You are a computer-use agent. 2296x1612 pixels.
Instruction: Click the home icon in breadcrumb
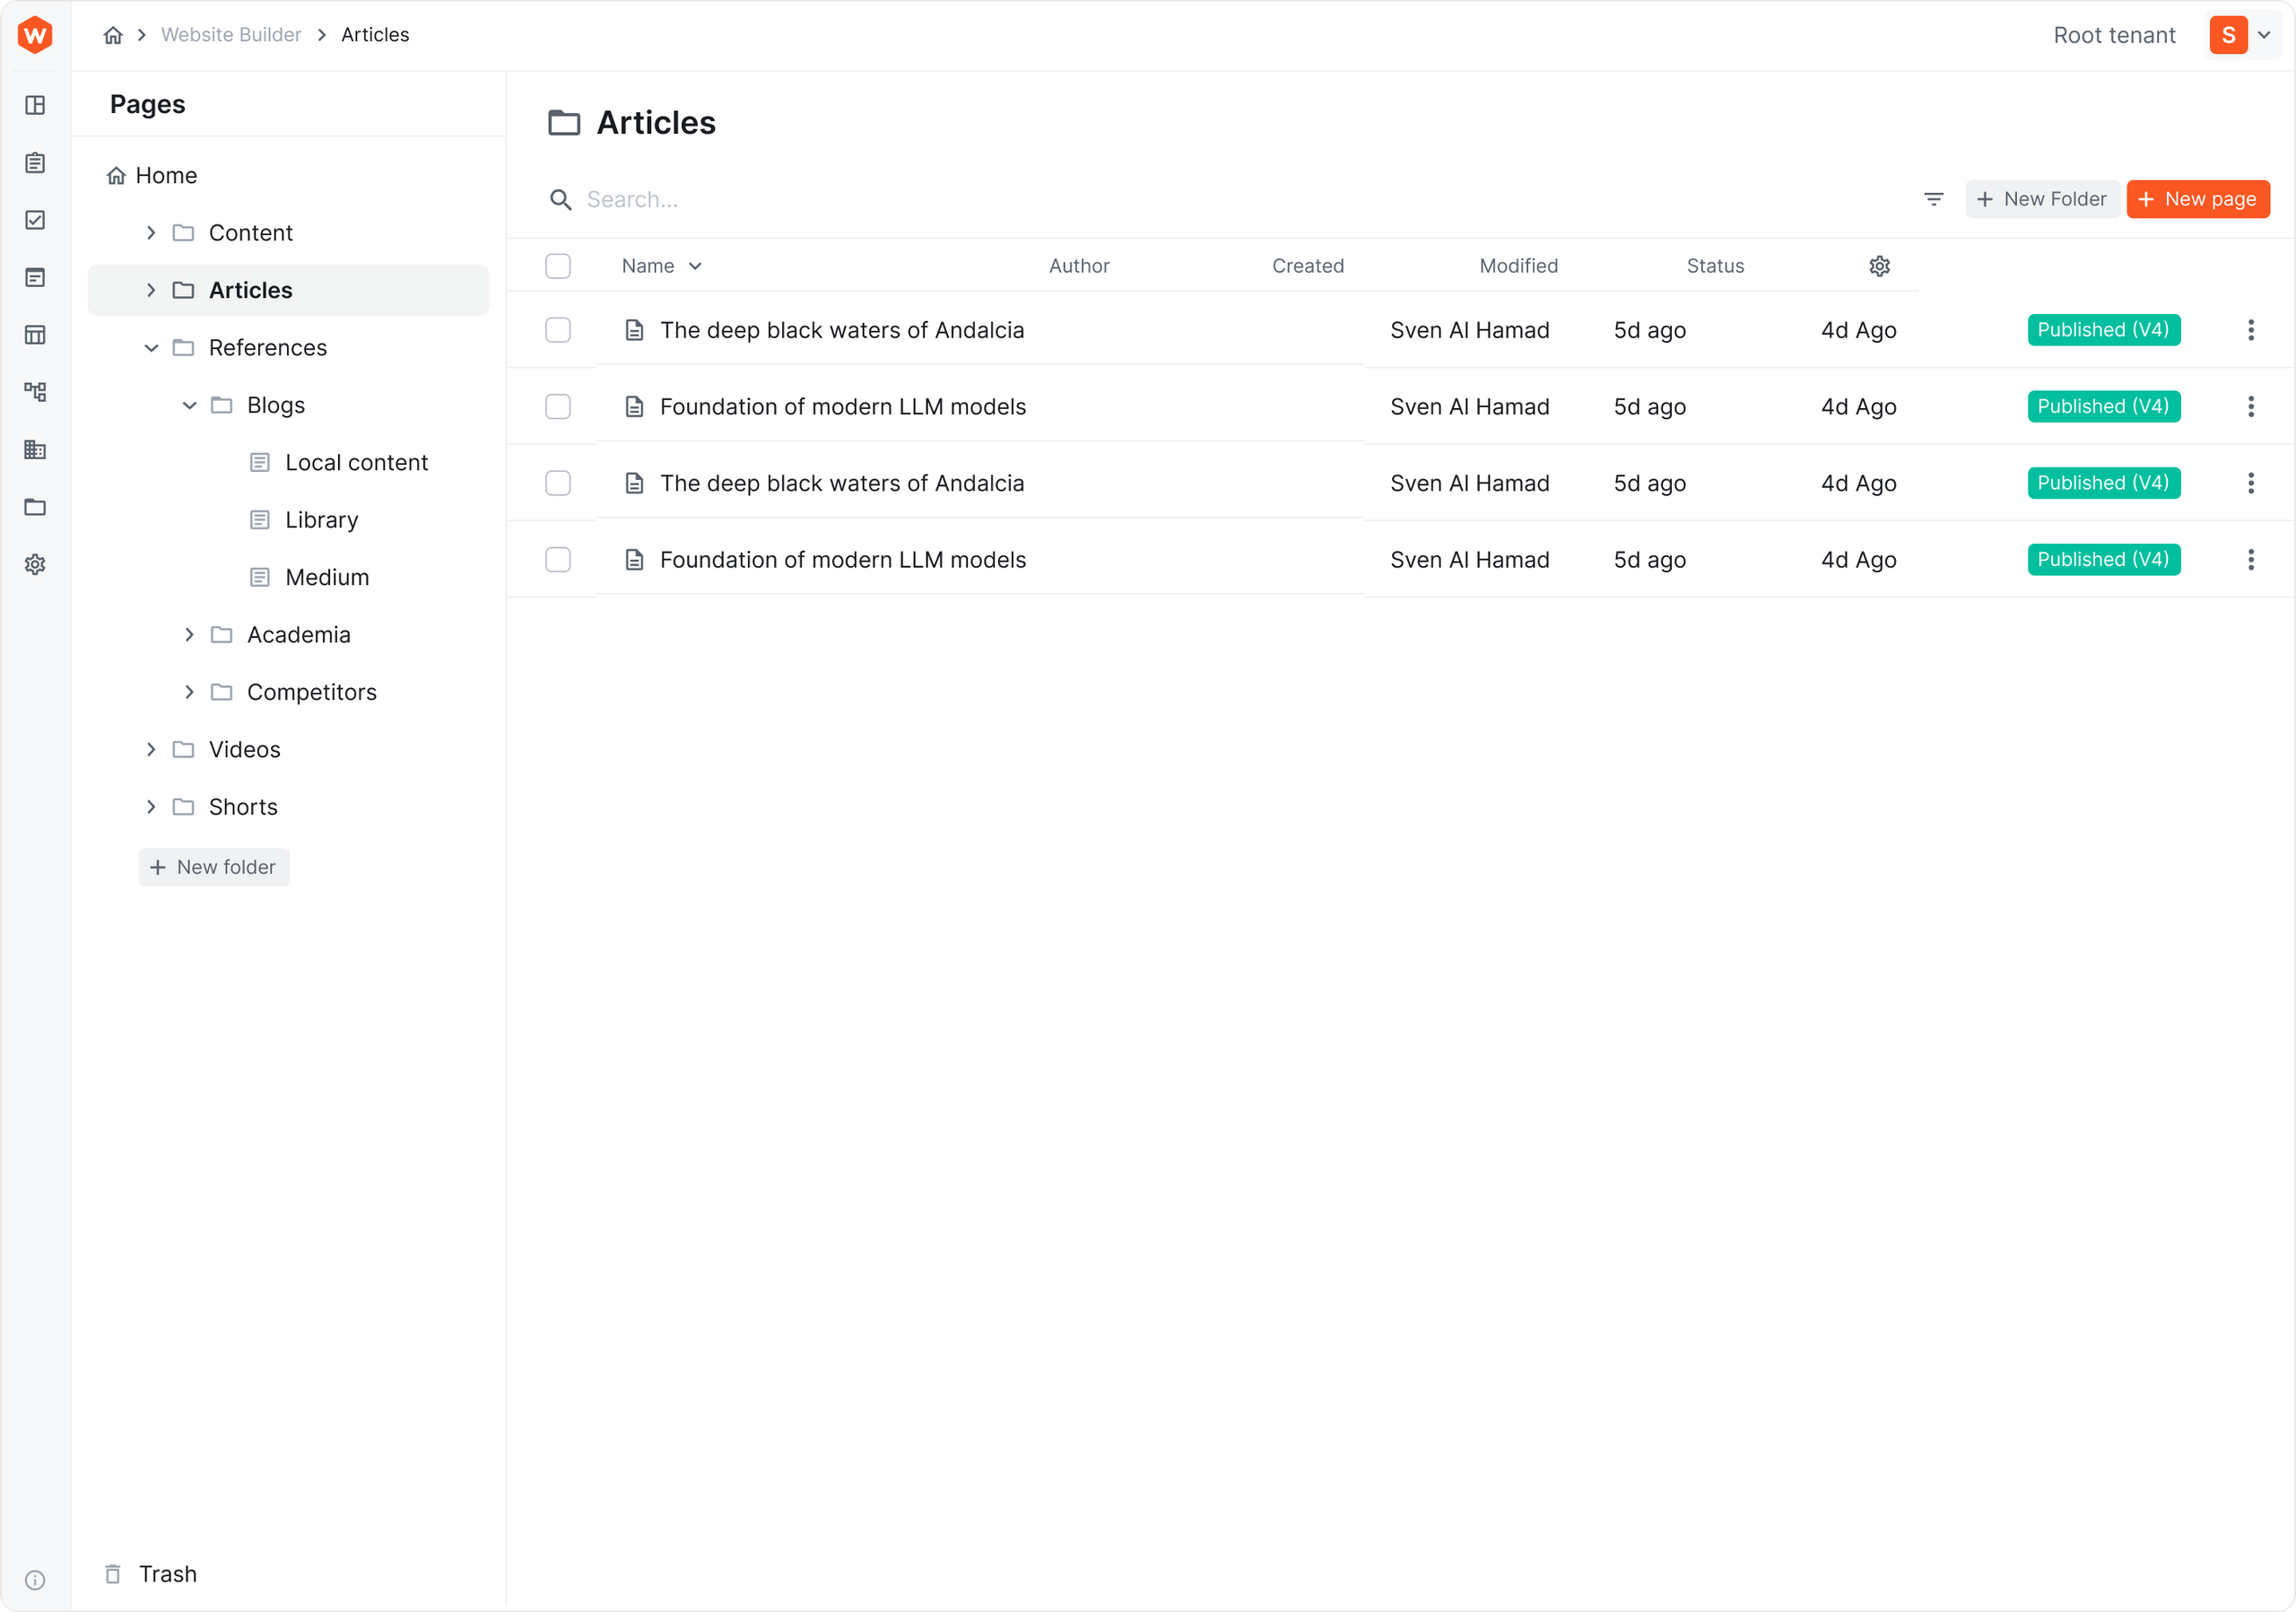tap(113, 35)
